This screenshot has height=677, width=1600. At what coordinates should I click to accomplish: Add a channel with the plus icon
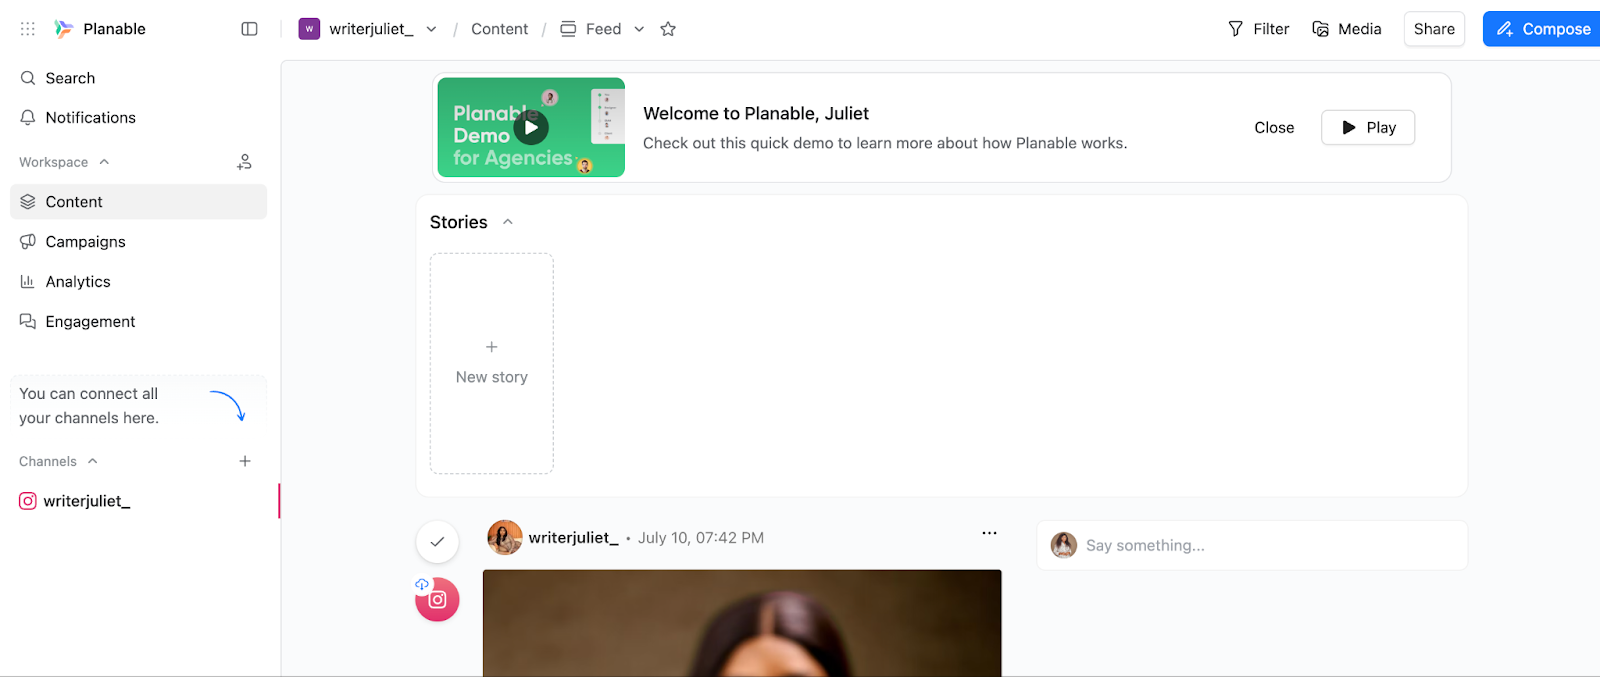tap(245, 461)
